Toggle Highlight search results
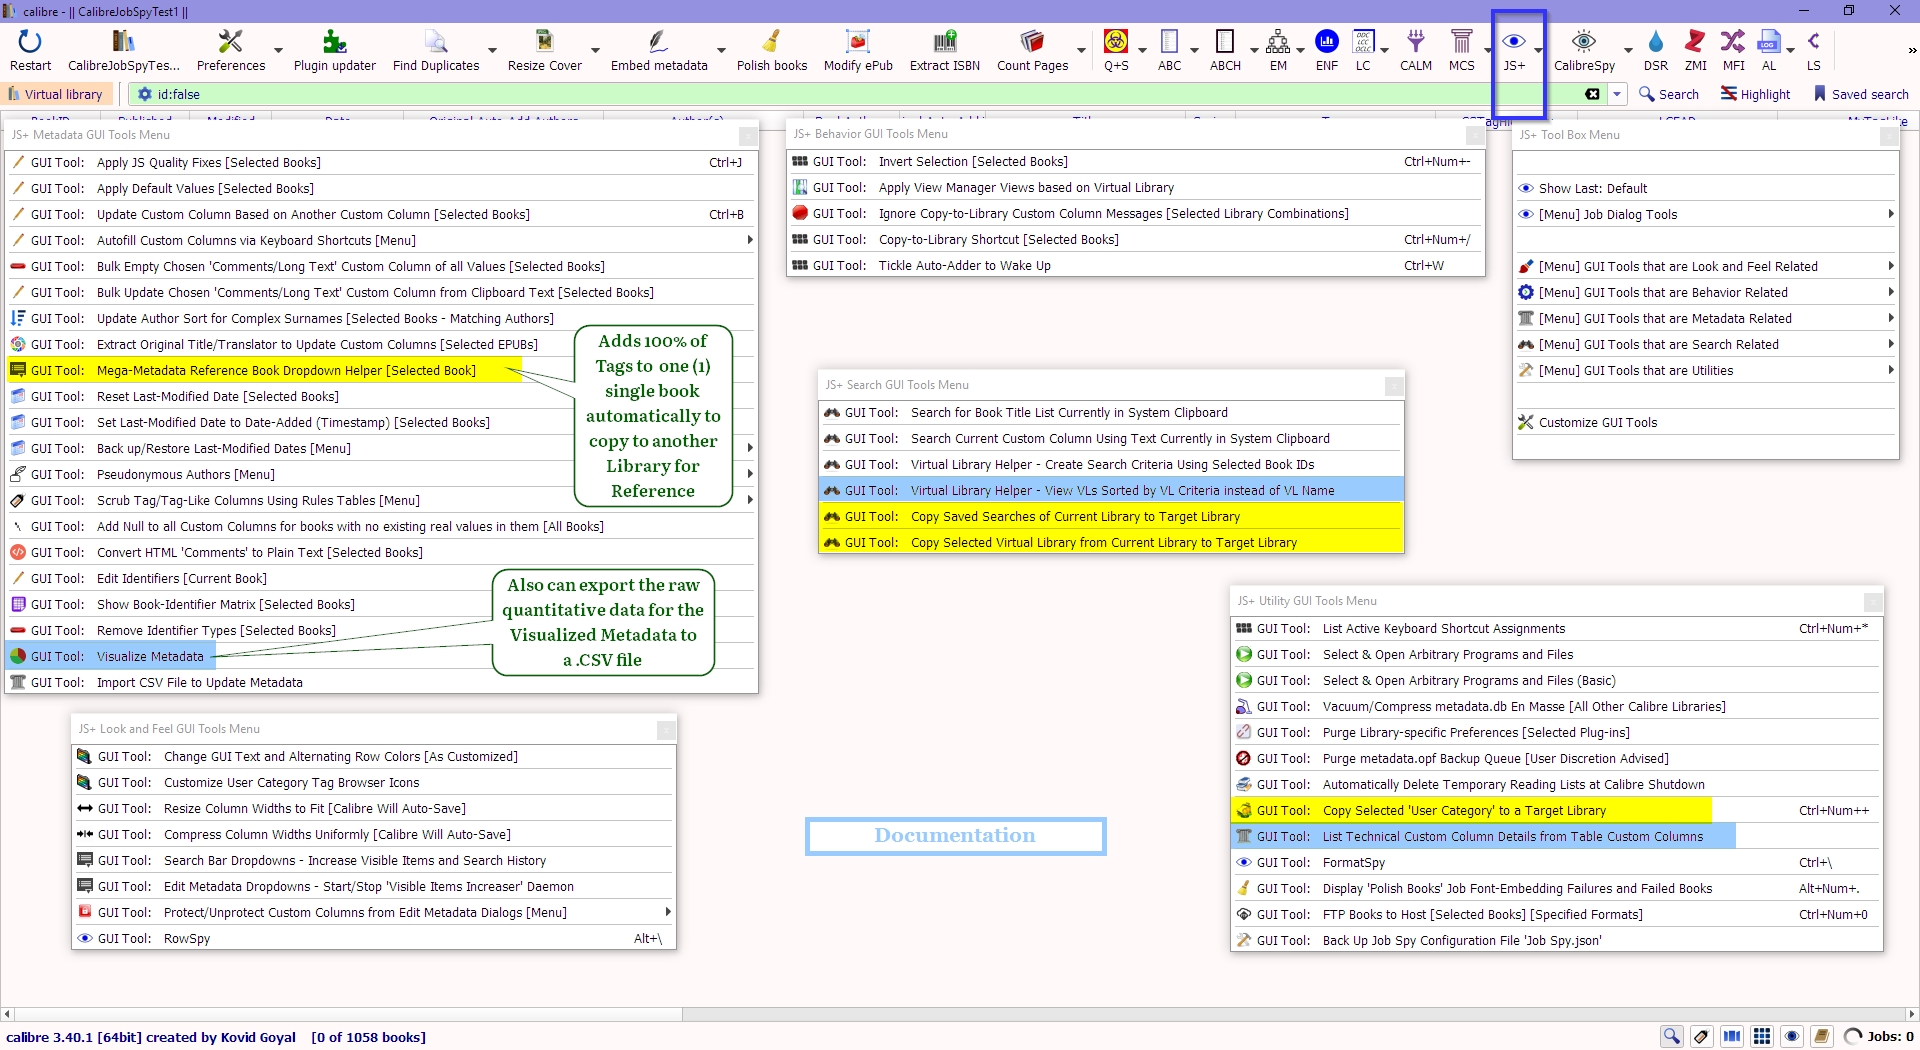This screenshot has height=1050, width=1920. (1755, 94)
